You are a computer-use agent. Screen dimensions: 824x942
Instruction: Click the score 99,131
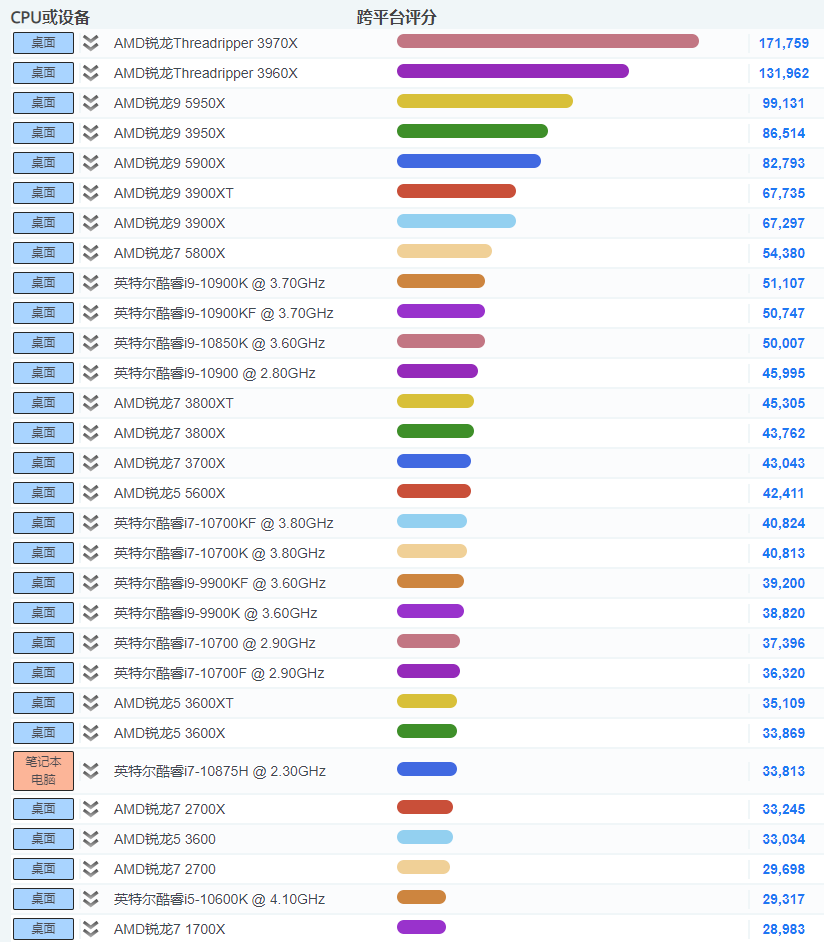pos(783,103)
